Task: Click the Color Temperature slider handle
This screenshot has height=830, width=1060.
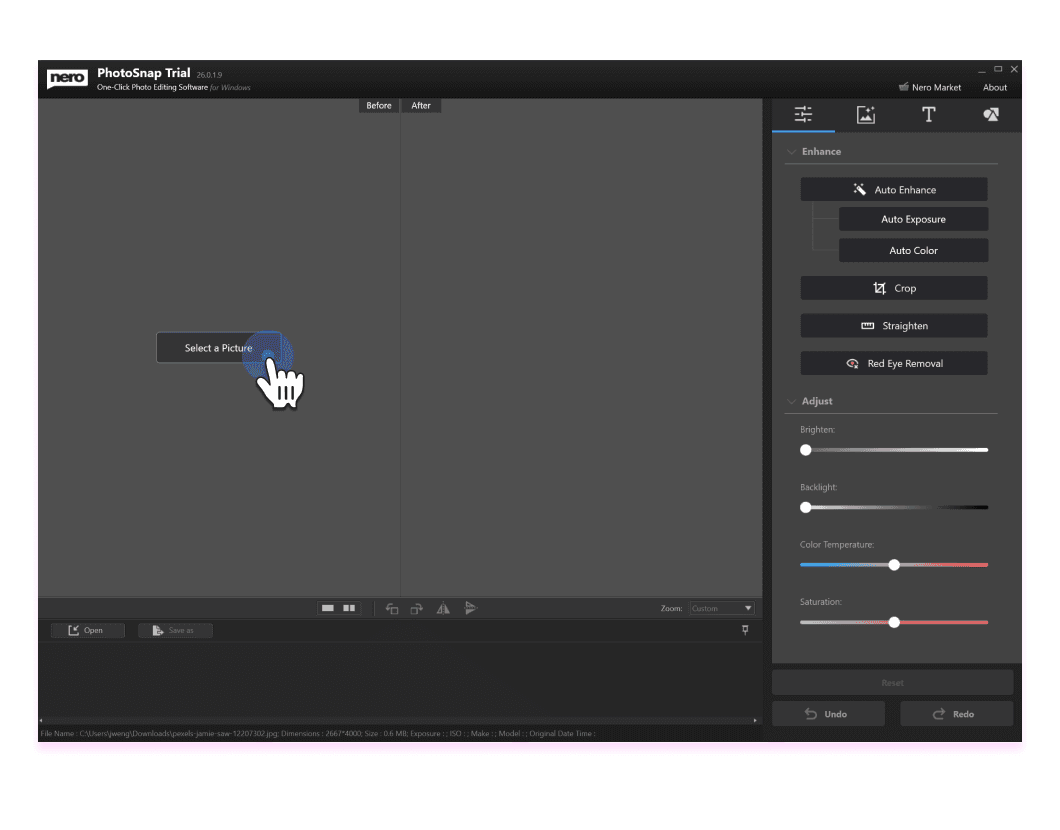Action: click(894, 565)
